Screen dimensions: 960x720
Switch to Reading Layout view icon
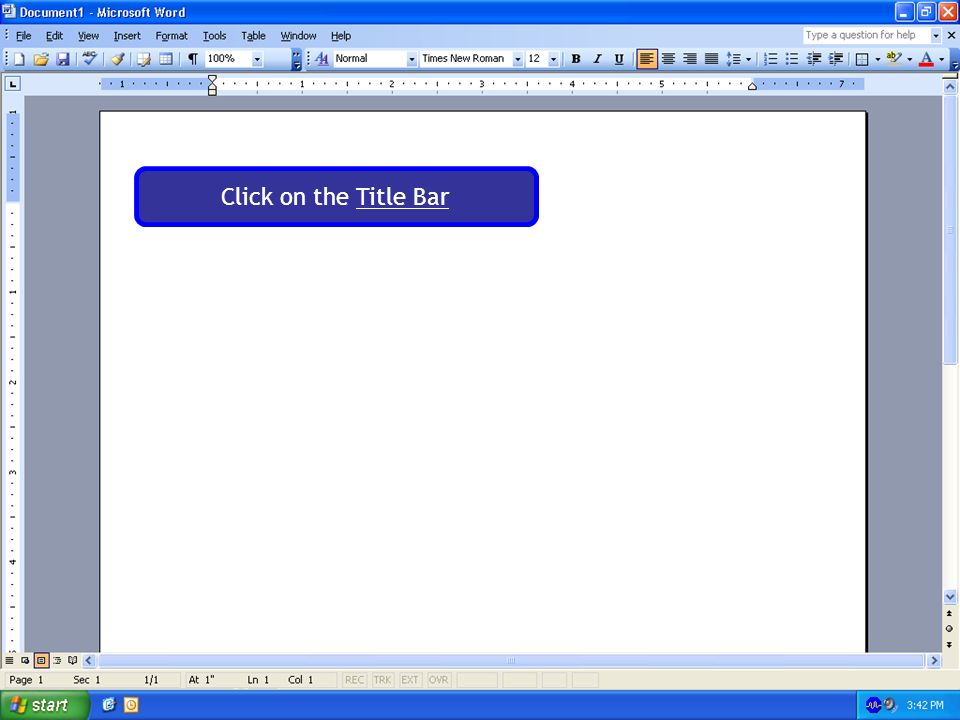[x=73, y=661]
